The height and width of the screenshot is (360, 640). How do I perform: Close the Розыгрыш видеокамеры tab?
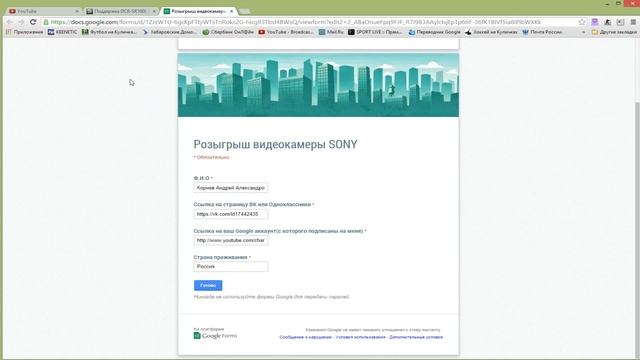tap(231, 11)
